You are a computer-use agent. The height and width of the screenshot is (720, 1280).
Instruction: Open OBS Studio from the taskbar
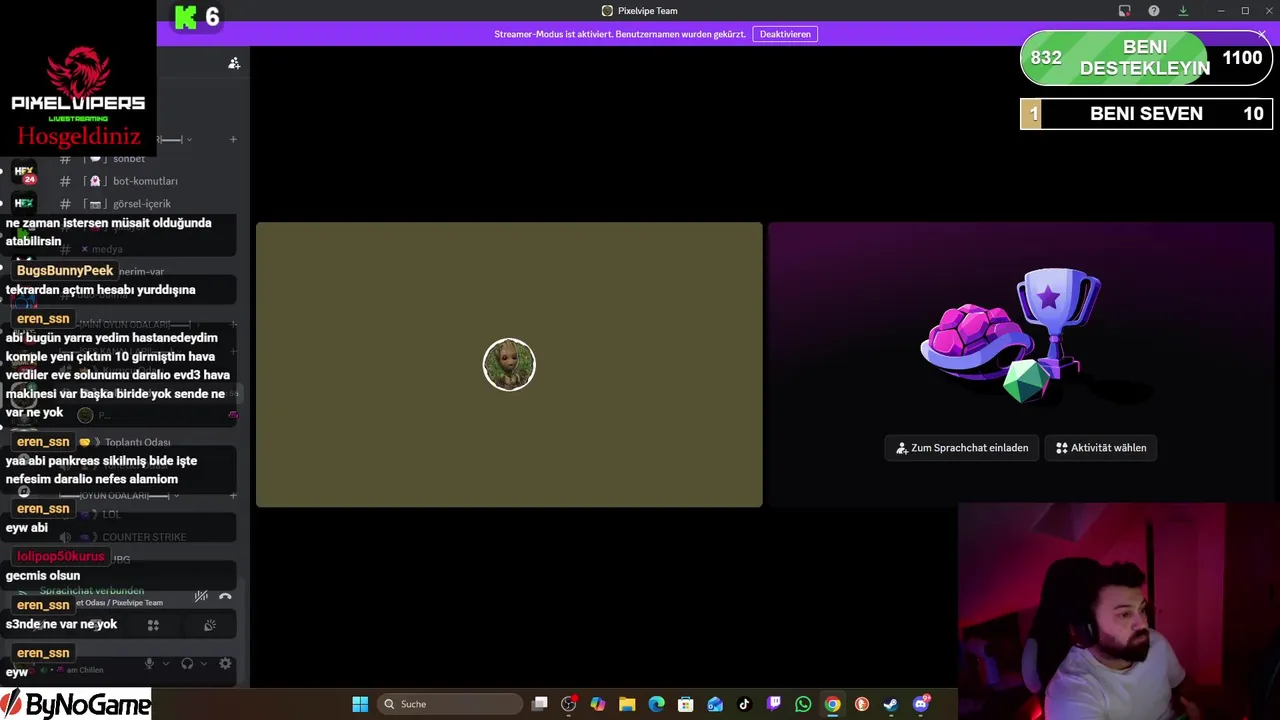[569, 704]
